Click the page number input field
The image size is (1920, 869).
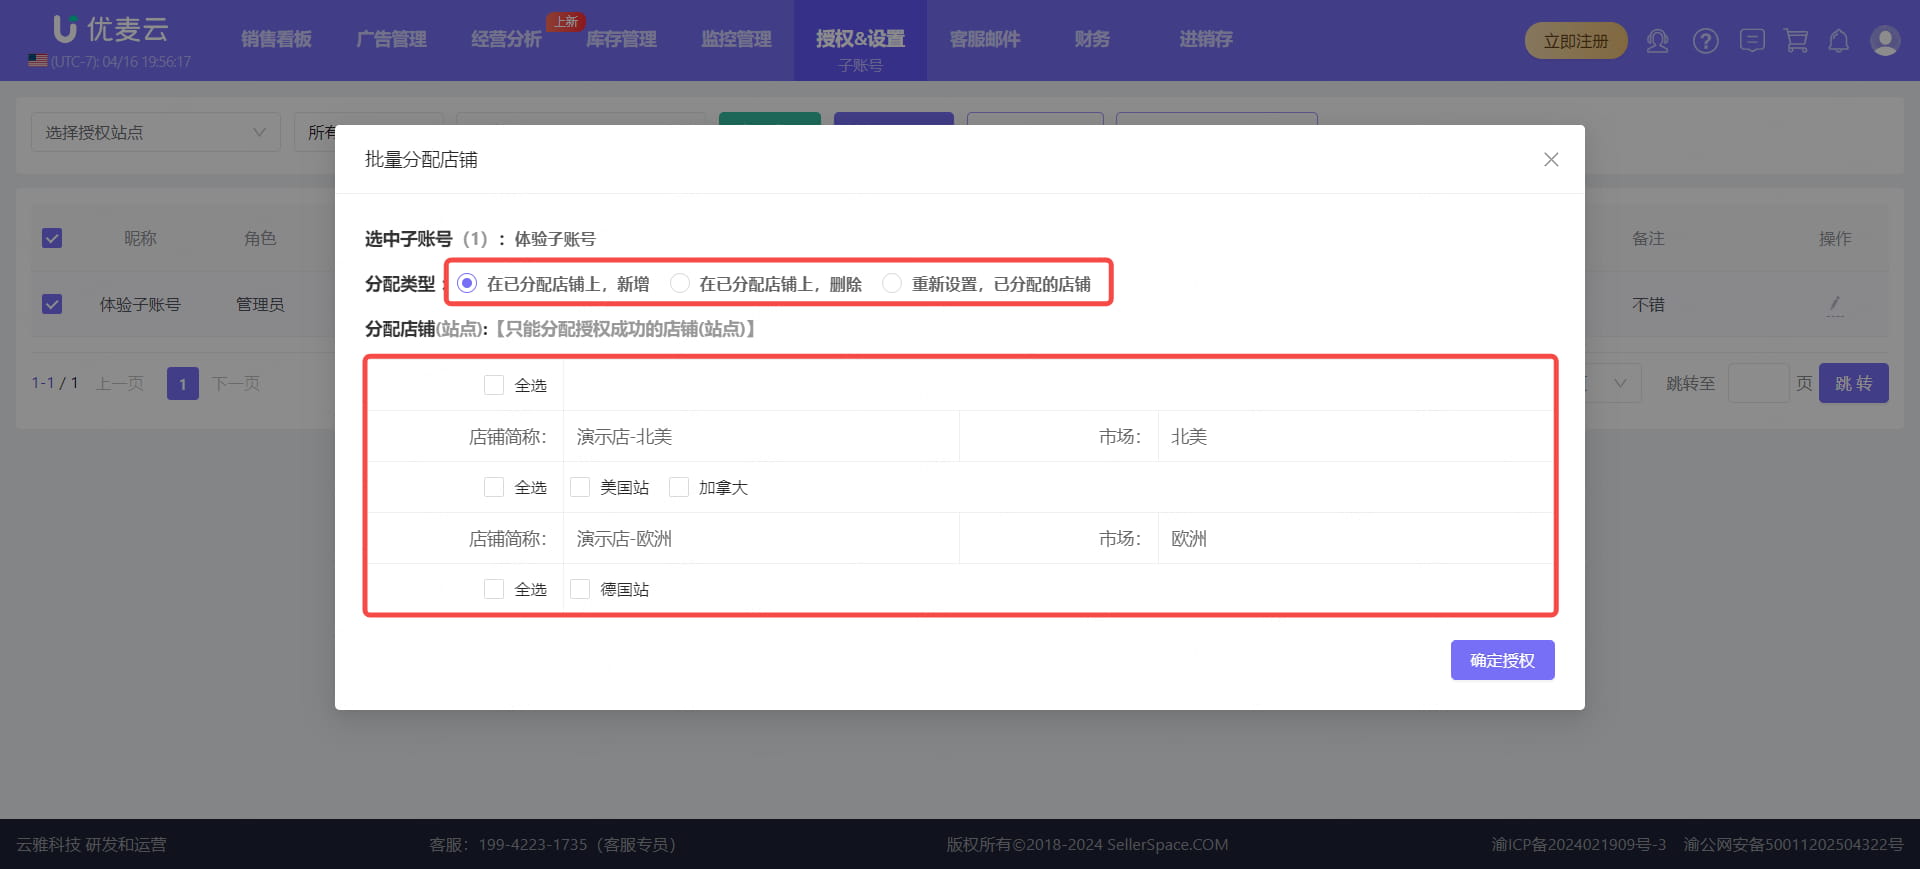[x=1757, y=384]
